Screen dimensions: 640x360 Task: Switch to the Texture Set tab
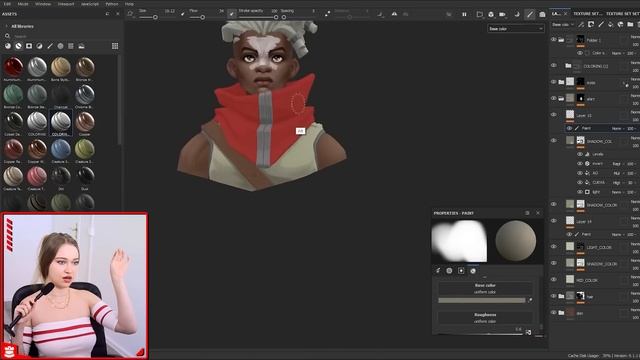click(587, 13)
